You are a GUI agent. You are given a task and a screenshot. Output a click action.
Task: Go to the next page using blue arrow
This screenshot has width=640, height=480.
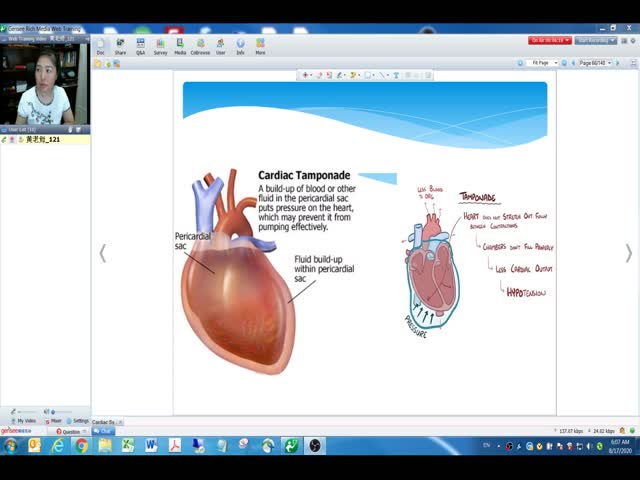point(618,63)
